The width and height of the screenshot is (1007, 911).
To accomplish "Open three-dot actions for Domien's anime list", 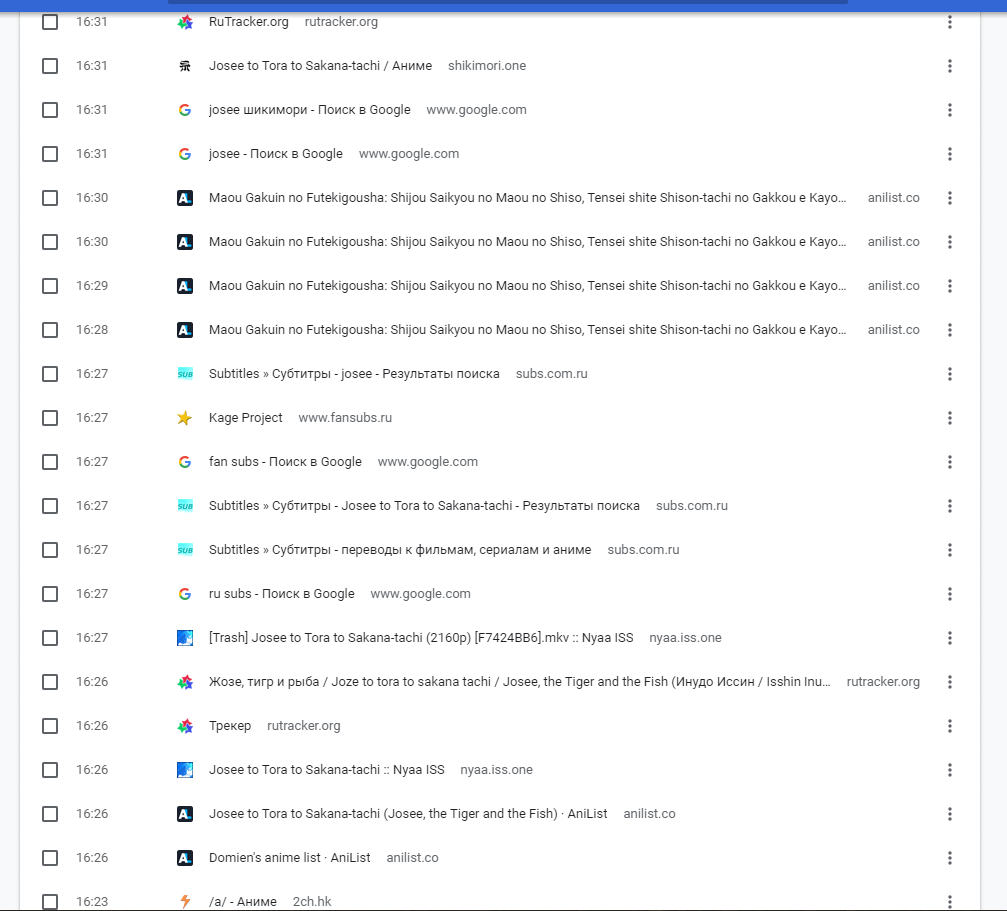I will pyautogui.click(x=949, y=858).
